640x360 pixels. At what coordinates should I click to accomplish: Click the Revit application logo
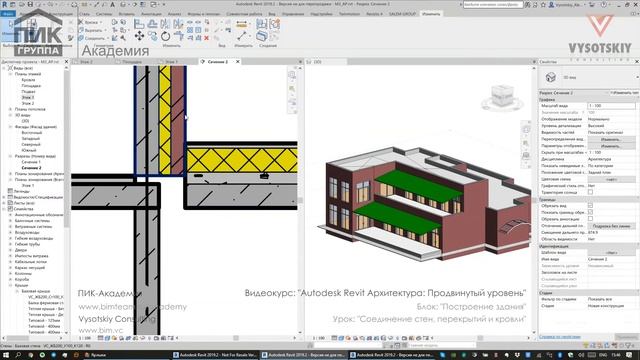click(x=4, y=4)
